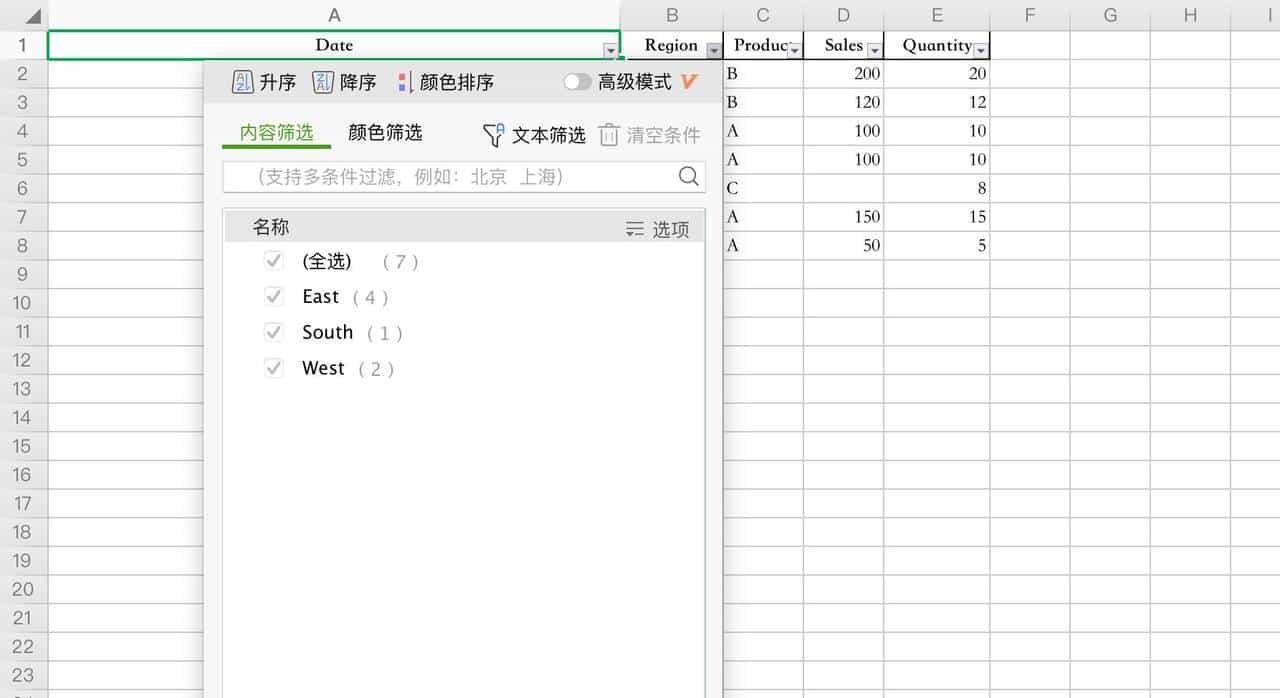The width and height of the screenshot is (1280, 698).
Task: Click the orange V membership icon
Action: tap(687, 82)
